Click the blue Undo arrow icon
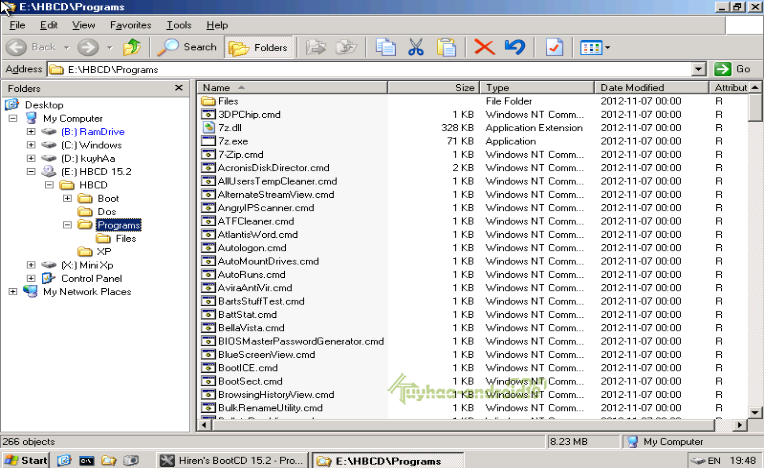Viewport: 764px width, 468px height. pyautogui.click(x=515, y=47)
